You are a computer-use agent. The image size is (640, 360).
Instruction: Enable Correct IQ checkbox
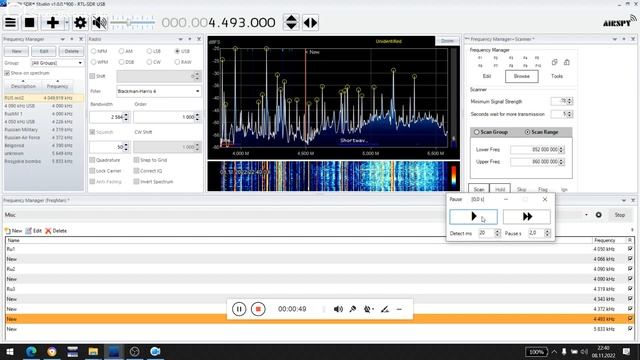click(x=136, y=171)
